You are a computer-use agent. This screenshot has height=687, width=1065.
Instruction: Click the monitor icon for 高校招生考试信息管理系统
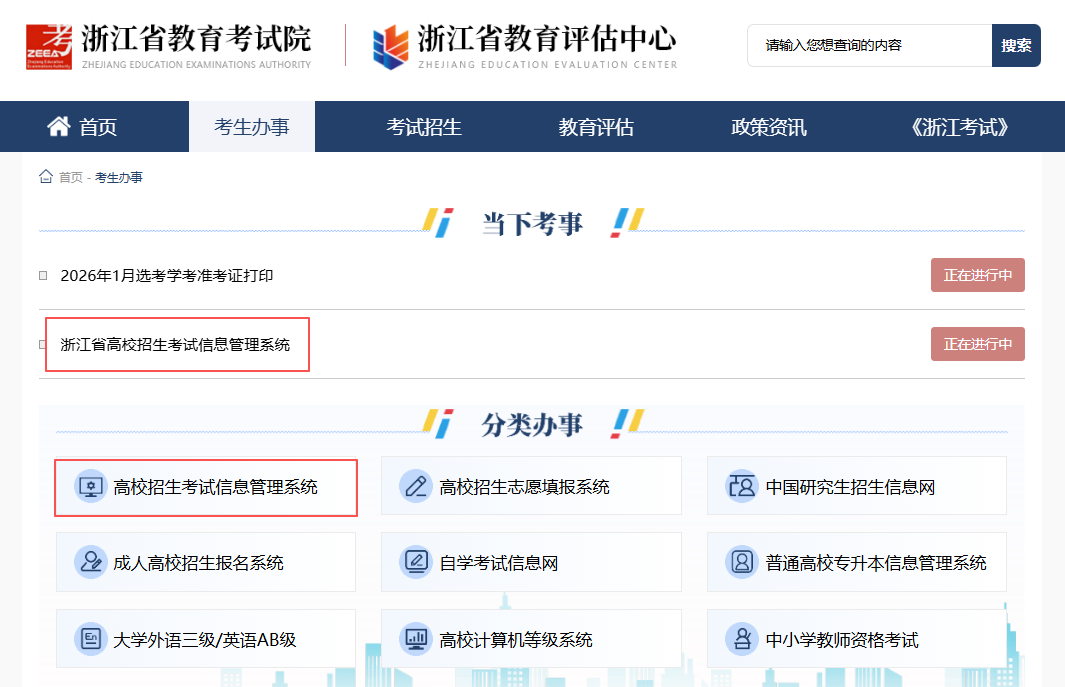click(x=91, y=487)
